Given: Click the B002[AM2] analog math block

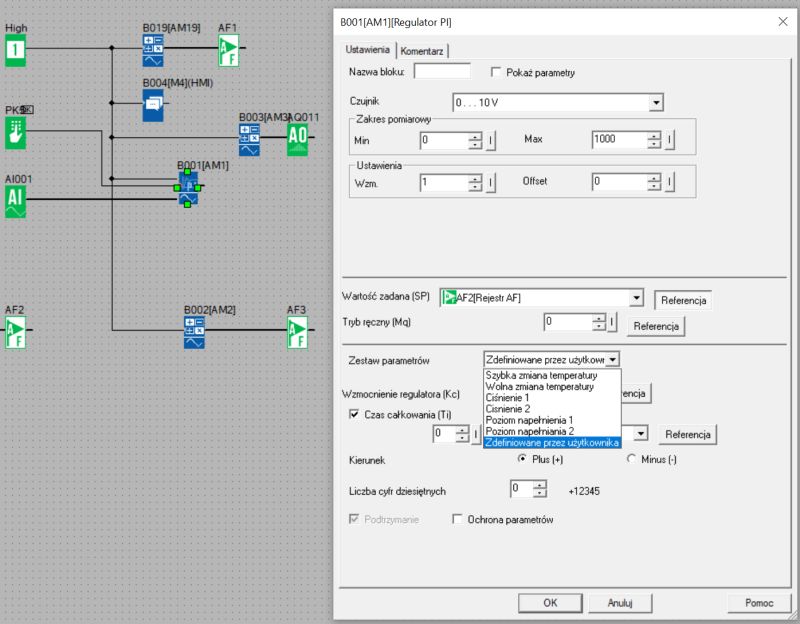Looking at the screenshot, I should [x=194, y=333].
